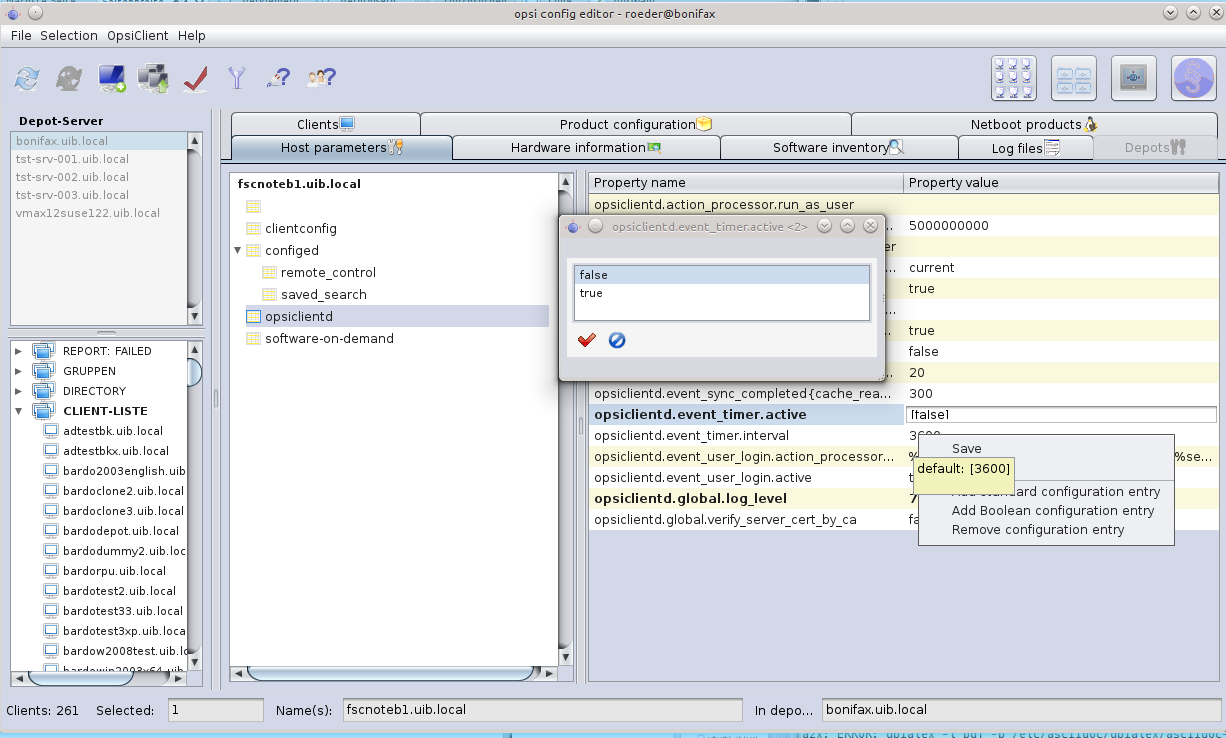Click the multiple monitors green arrow icon
Screen dimensions: 1226x738
tap(153, 78)
